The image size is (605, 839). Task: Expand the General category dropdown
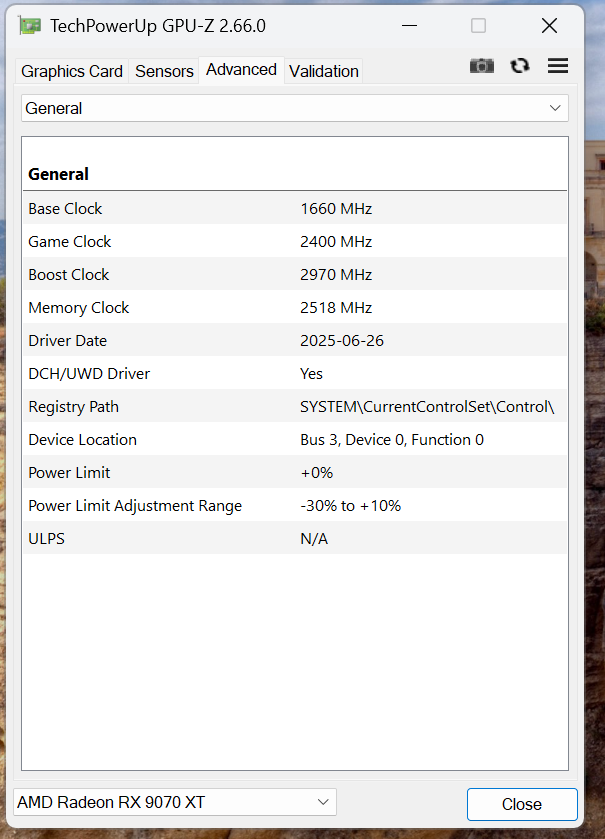[x=295, y=108]
